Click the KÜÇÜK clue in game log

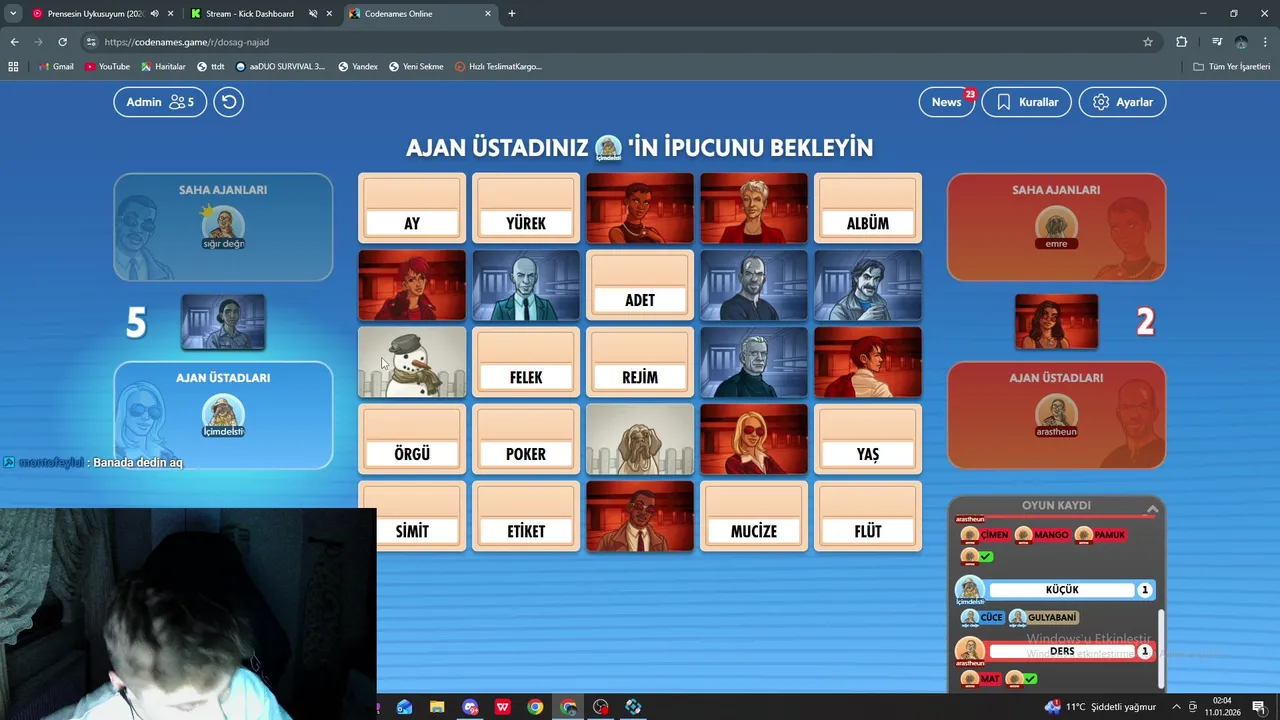pos(1062,590)
